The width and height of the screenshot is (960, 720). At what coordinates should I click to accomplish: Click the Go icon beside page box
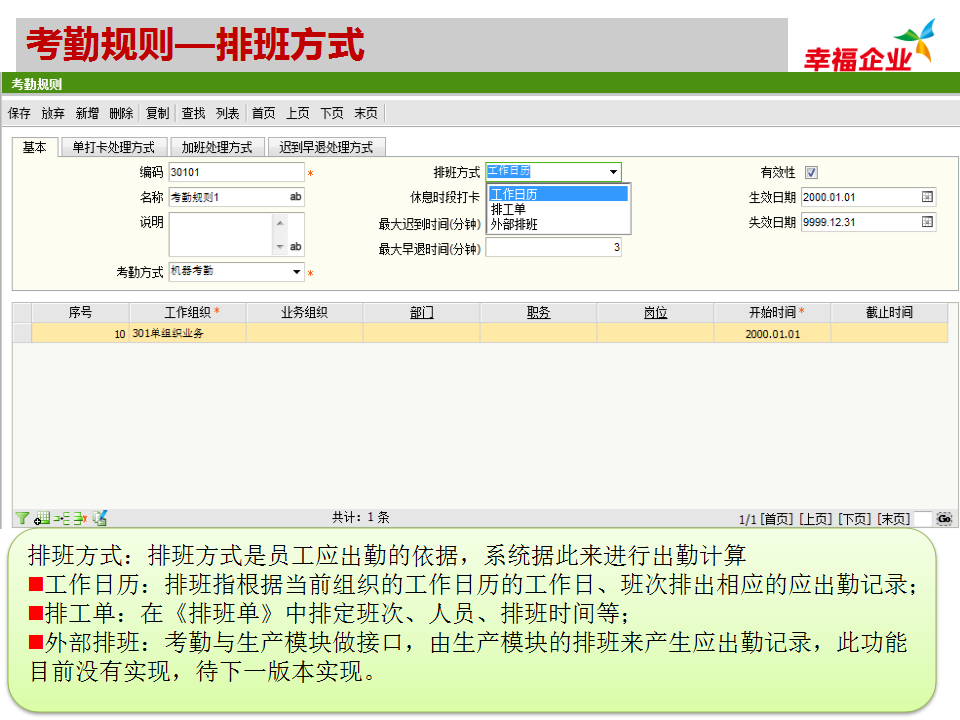click(x=943, y=518)
